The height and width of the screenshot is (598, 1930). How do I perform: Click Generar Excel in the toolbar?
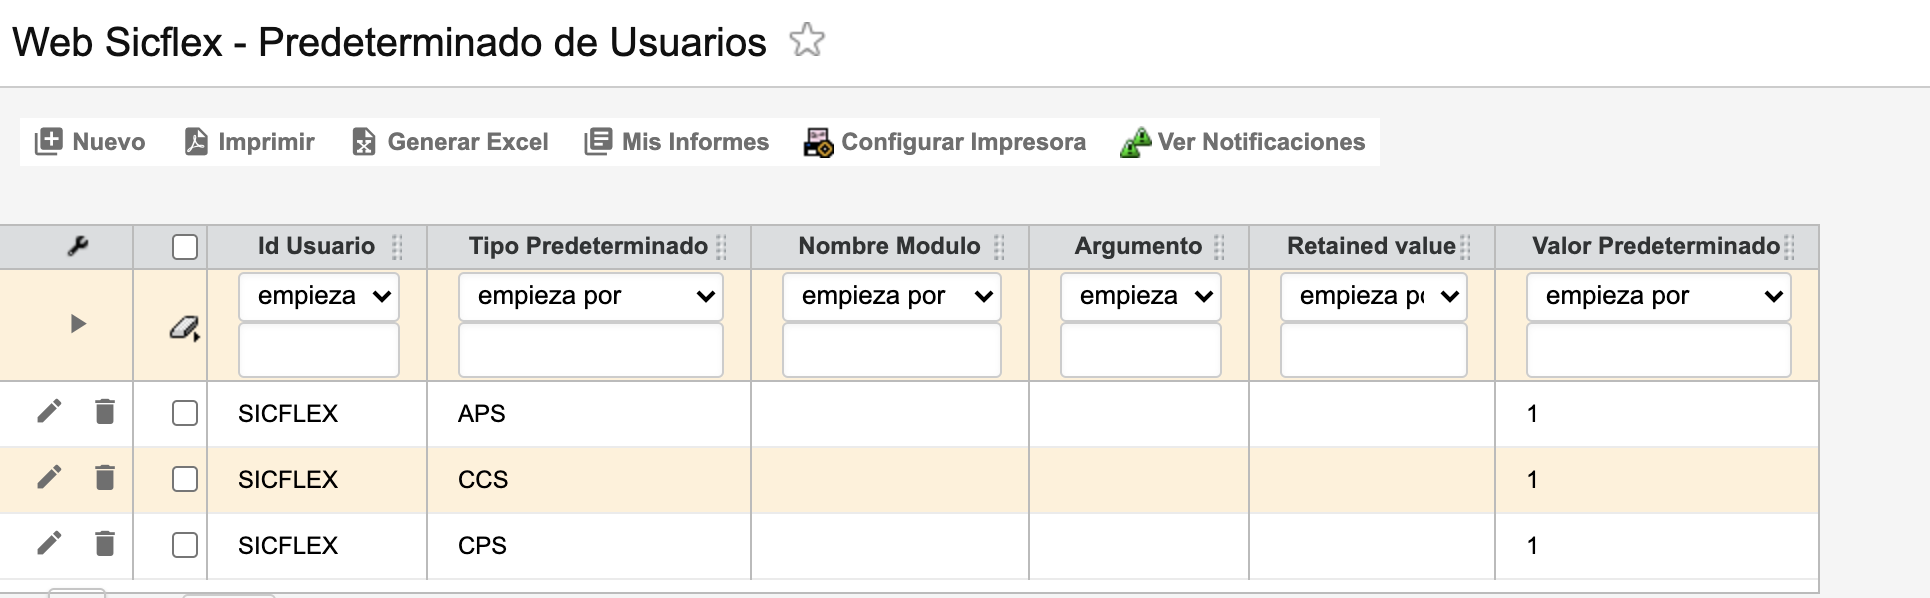point(450,142)
